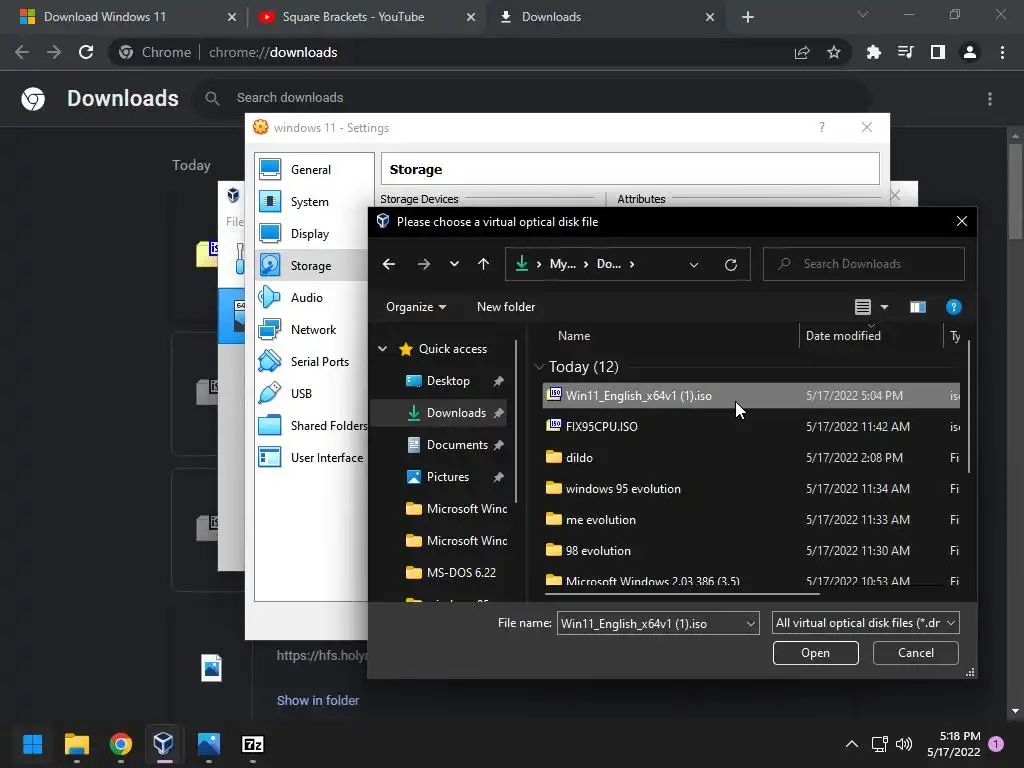Open File Explorer from taskbar
This screenshot has width=1024, height=768.
(77, 744)
